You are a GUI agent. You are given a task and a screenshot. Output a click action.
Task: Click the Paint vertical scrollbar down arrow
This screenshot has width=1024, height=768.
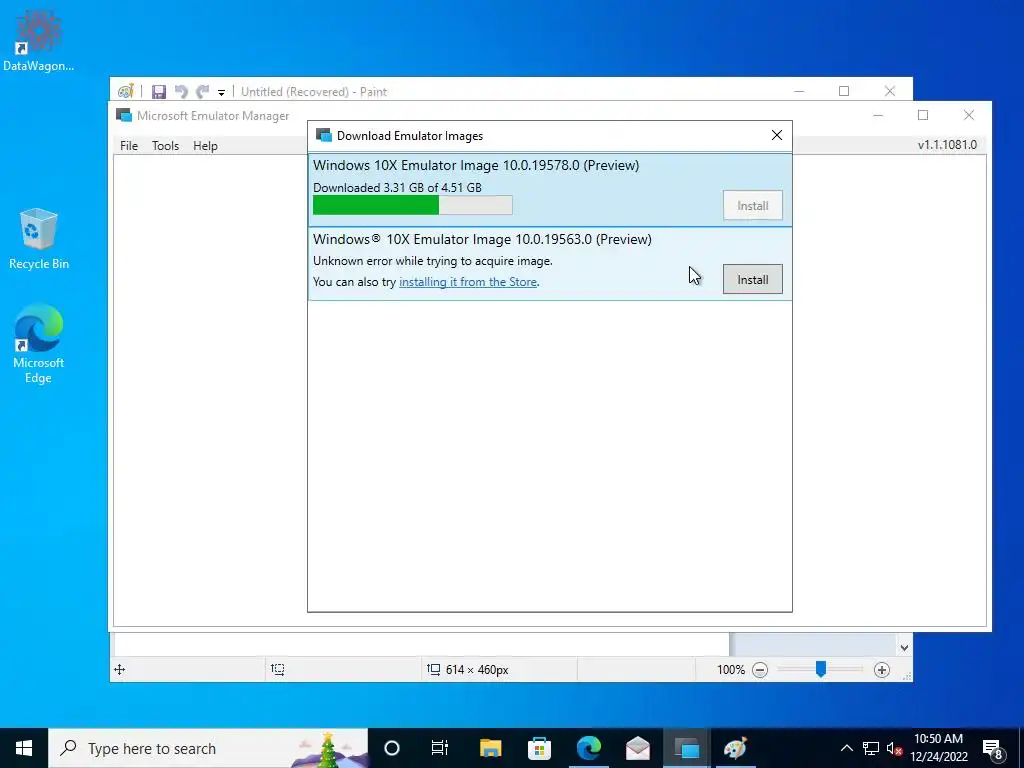904,648
